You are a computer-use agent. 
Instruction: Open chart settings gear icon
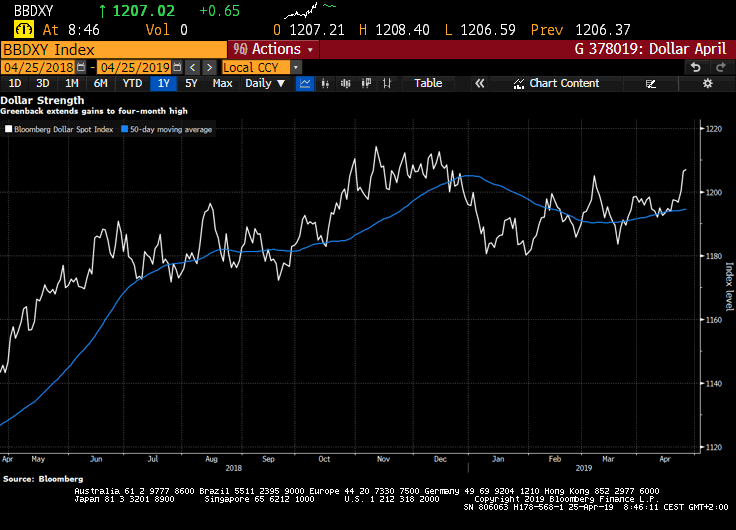[x=707, y=84]
